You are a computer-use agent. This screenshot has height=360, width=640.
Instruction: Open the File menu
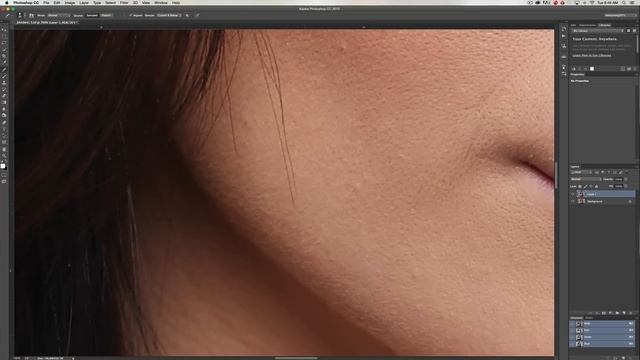pos(47,2)
